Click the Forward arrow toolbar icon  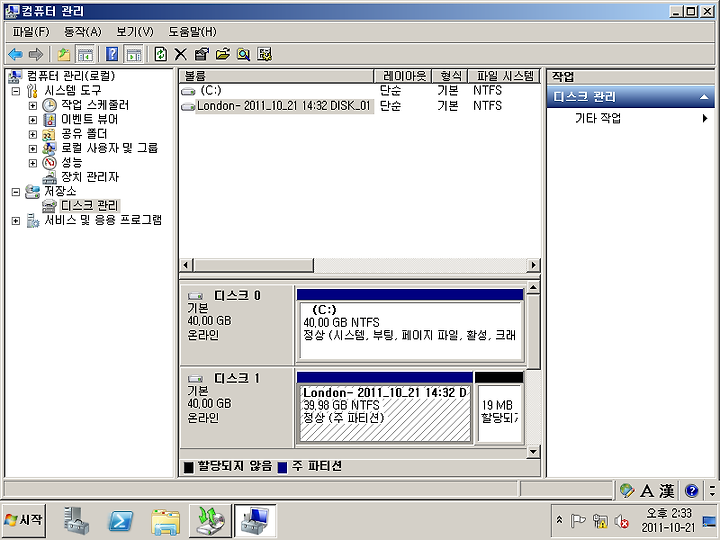[35, 54]
